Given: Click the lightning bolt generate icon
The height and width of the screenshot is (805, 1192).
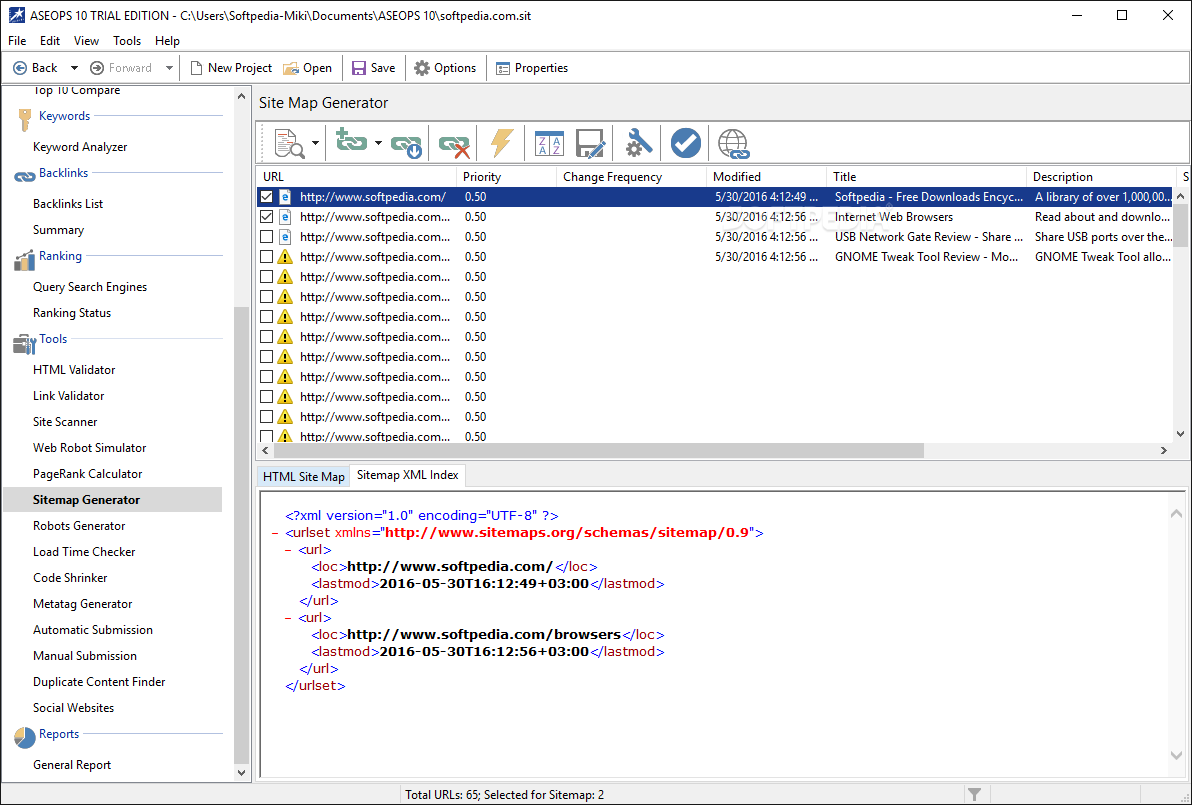Looking at the screenshot, I should [x=502, y=143].
